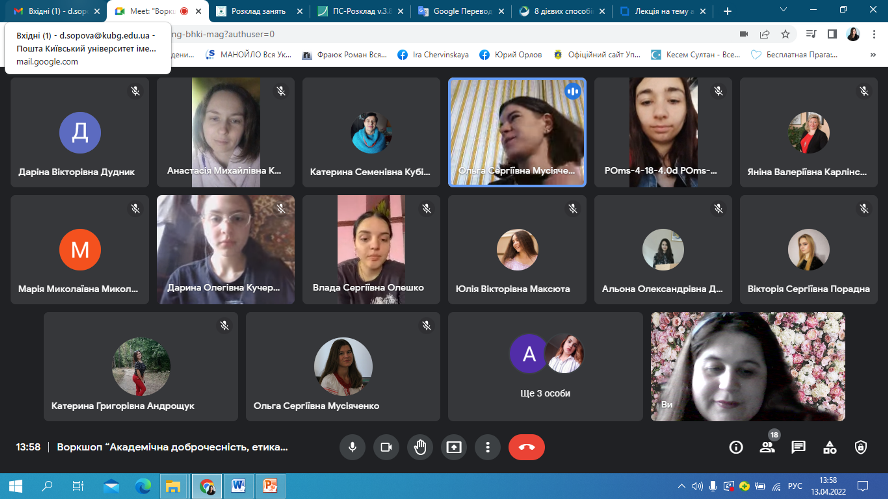Screen dimensions: 888x499
Task: Open the Ira Chervinskaya Facebook bookmark
Action: tap(433, 55)
